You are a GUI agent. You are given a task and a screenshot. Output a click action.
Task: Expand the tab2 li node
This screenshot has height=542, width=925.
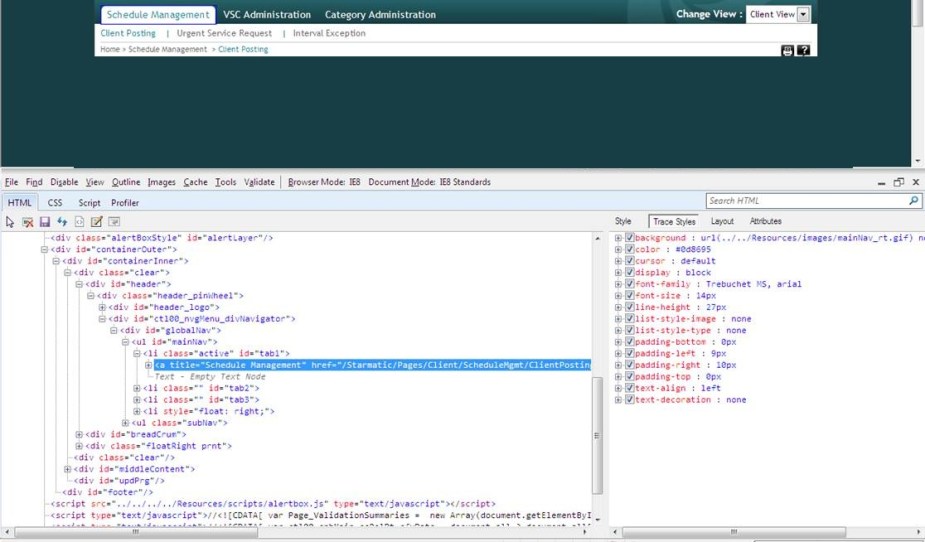137,388
